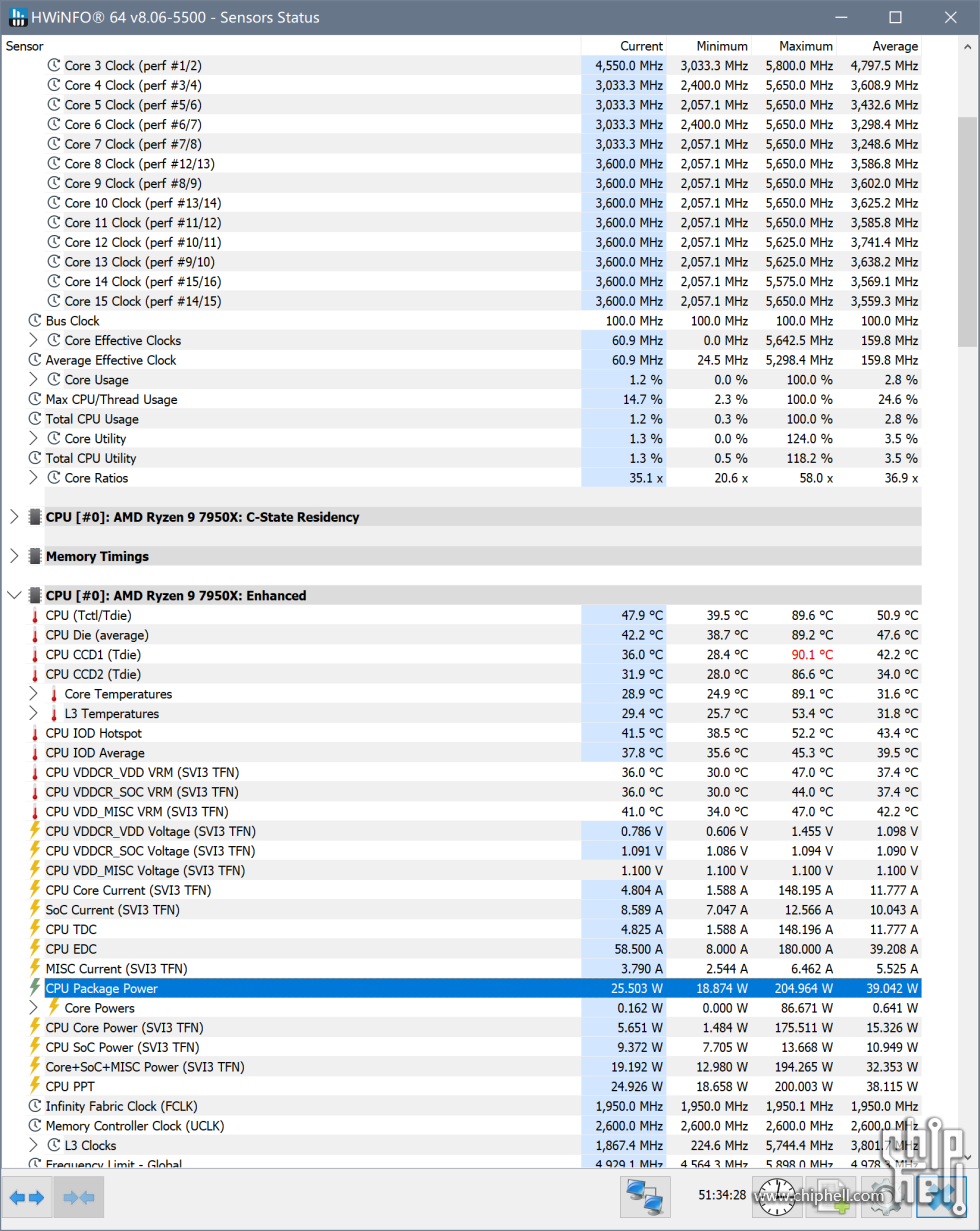Expand the Core Temperatures group
This screenshot has width=980, height=1231.
[x=33, y=694]
